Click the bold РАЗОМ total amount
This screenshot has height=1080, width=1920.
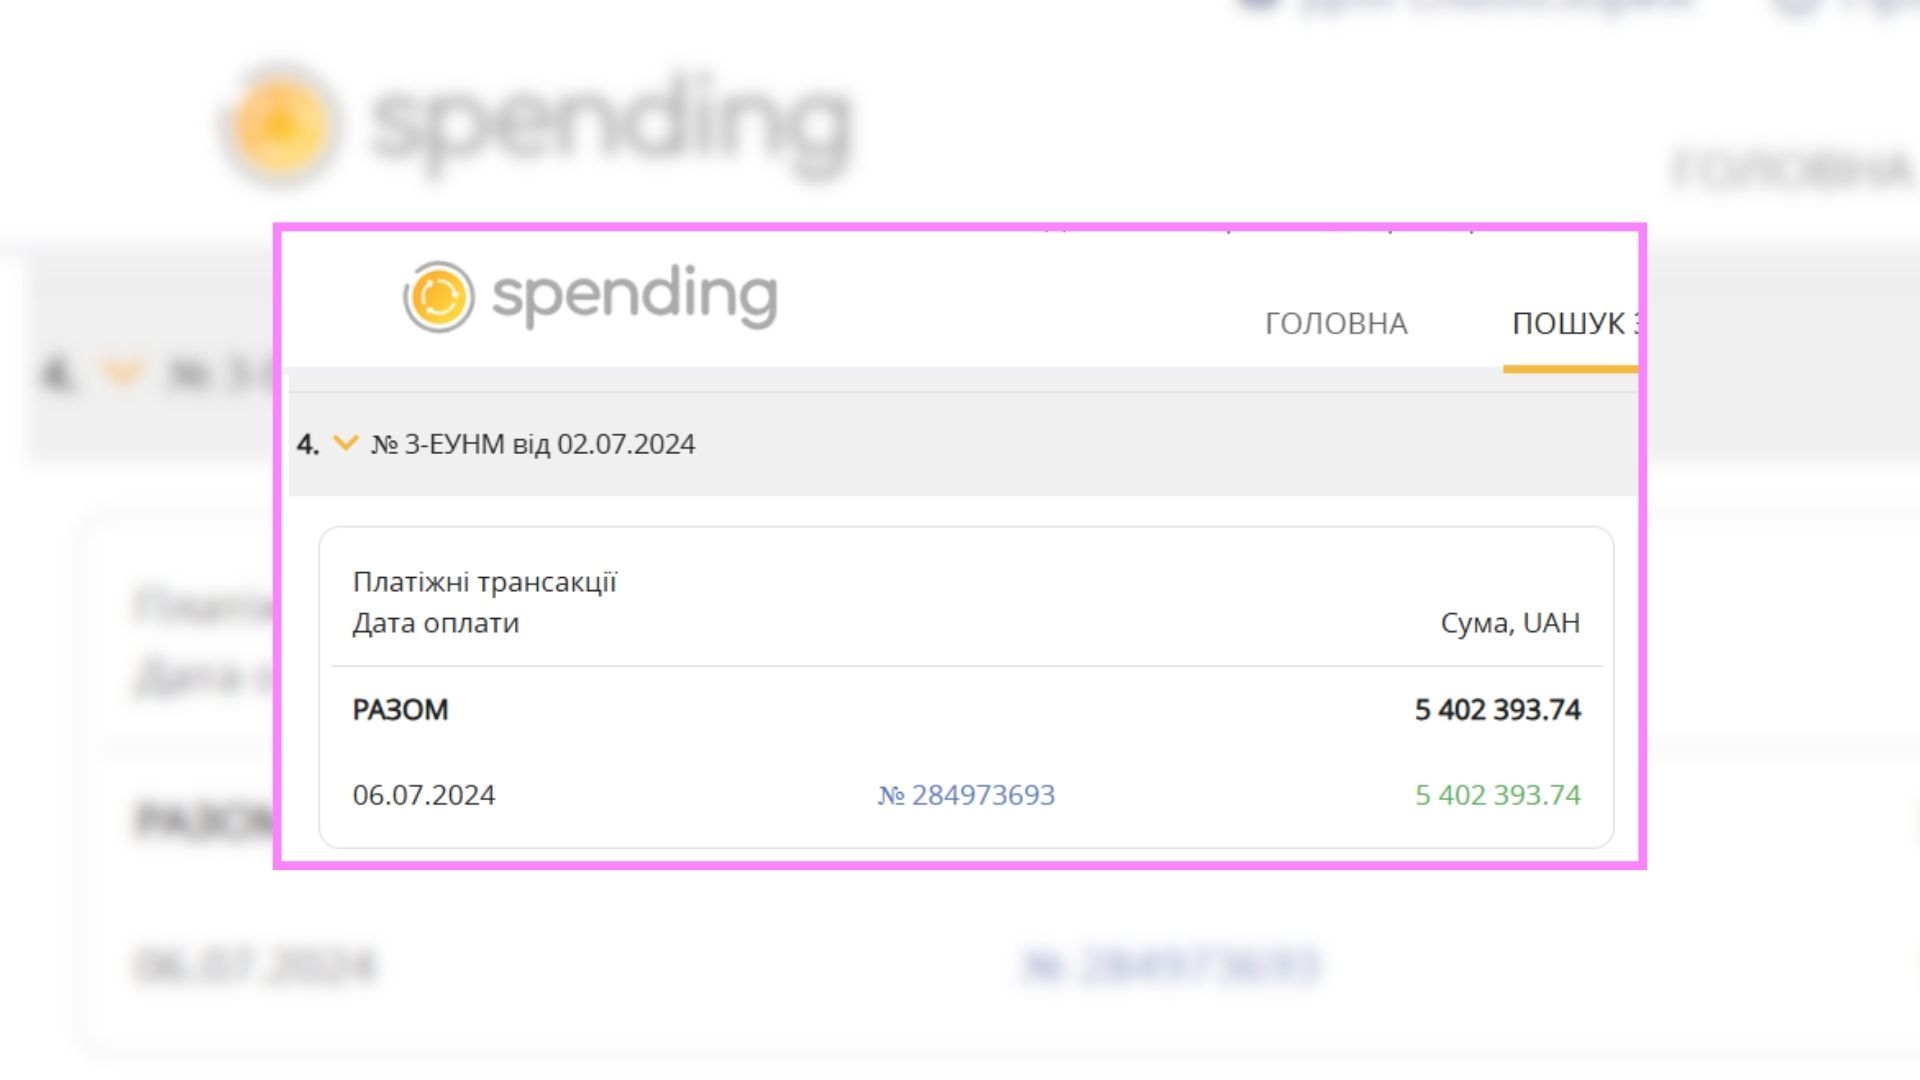1497,710
